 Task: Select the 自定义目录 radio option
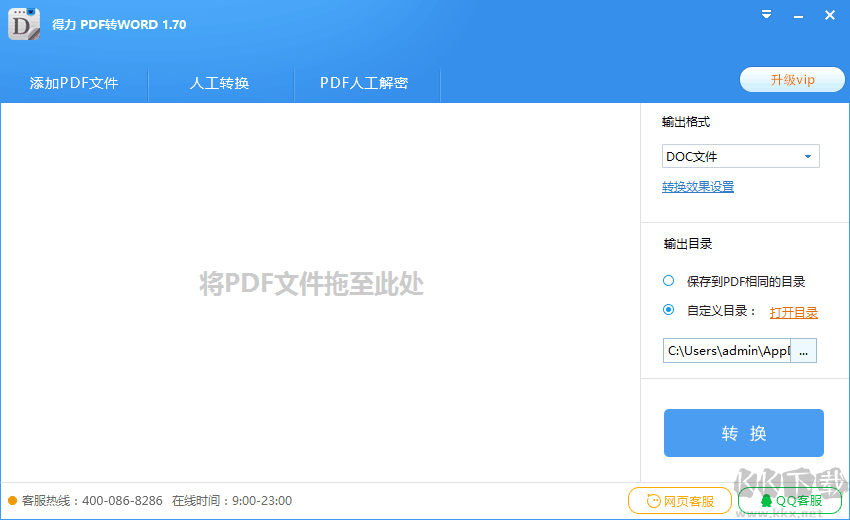point(668,310)
